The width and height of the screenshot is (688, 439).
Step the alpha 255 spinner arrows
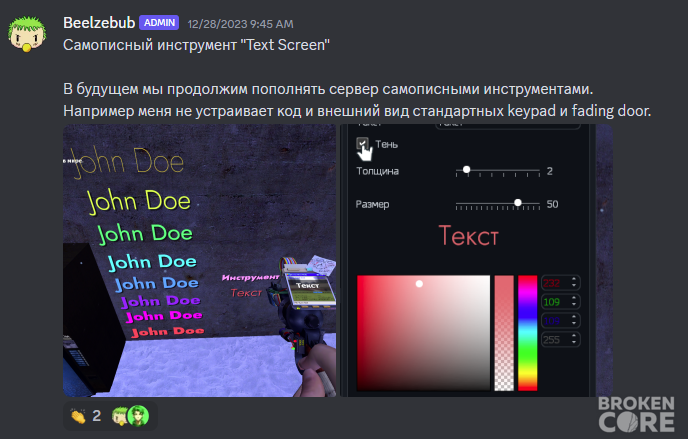tap(574, 339)
